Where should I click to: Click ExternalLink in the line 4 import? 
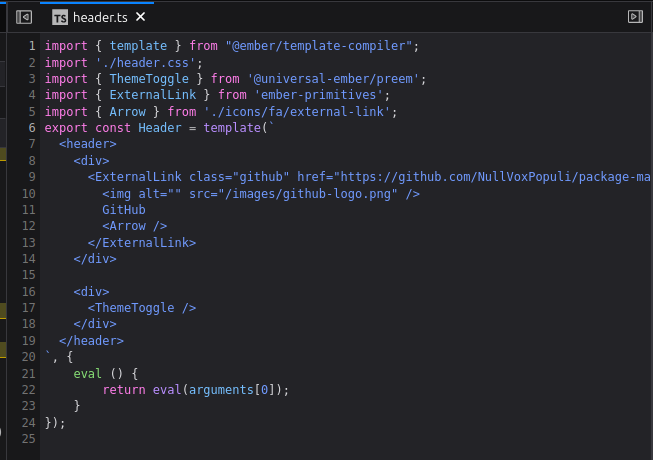(153, 95)
